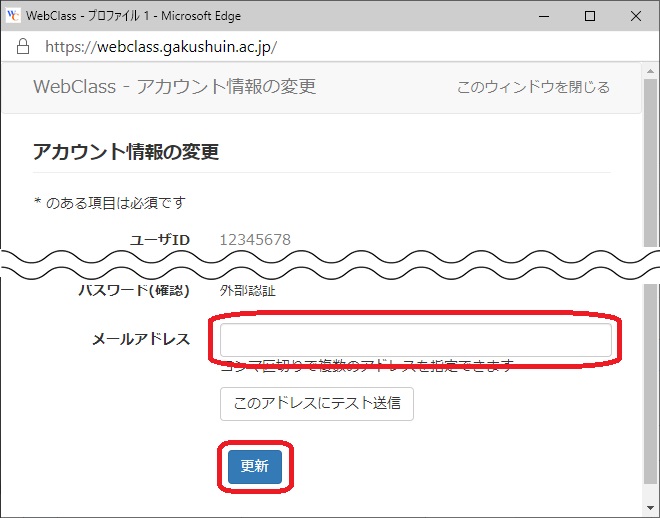
Task: Click the comma-separated addresses hint text
Action: tap(368, 365)
